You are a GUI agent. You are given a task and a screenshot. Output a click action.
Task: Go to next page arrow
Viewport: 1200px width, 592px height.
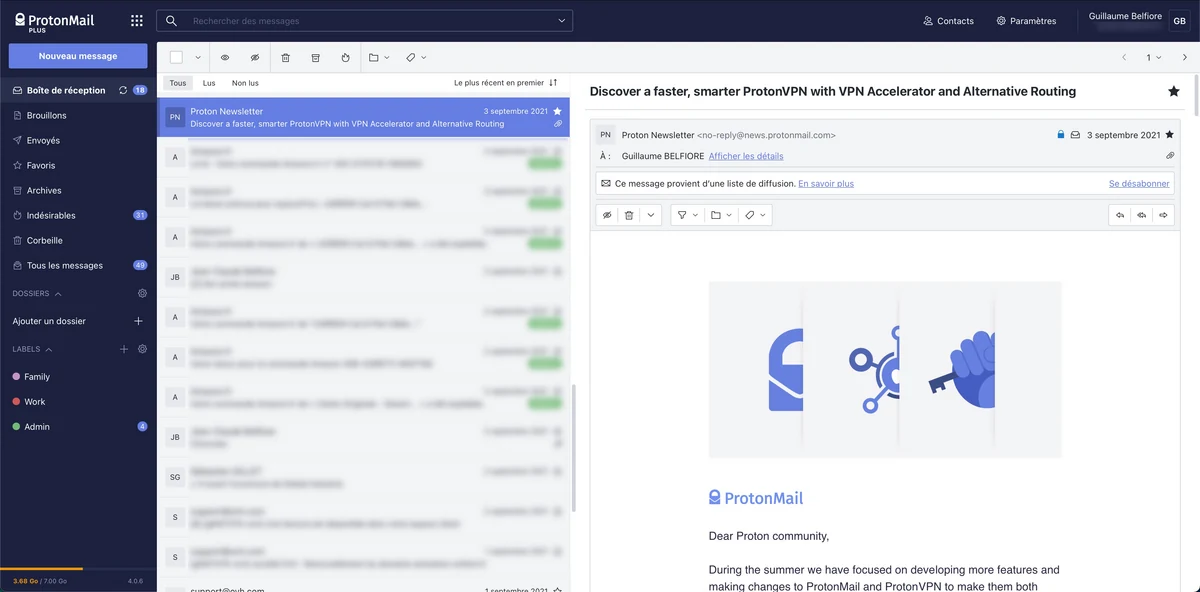point(1185,58)
